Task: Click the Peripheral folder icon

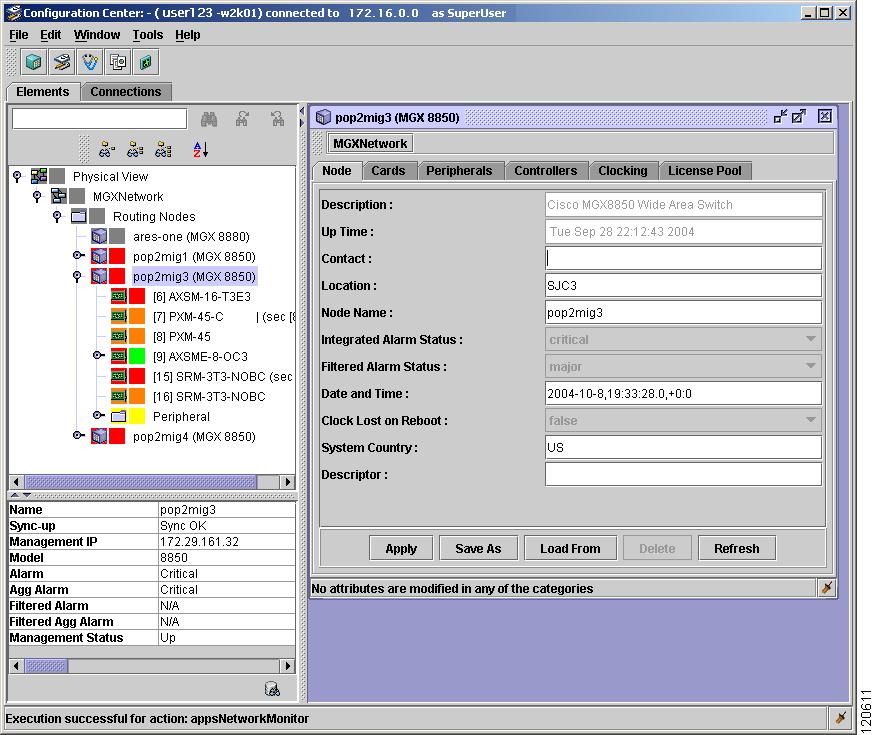Action: click(x=119, y=416)
